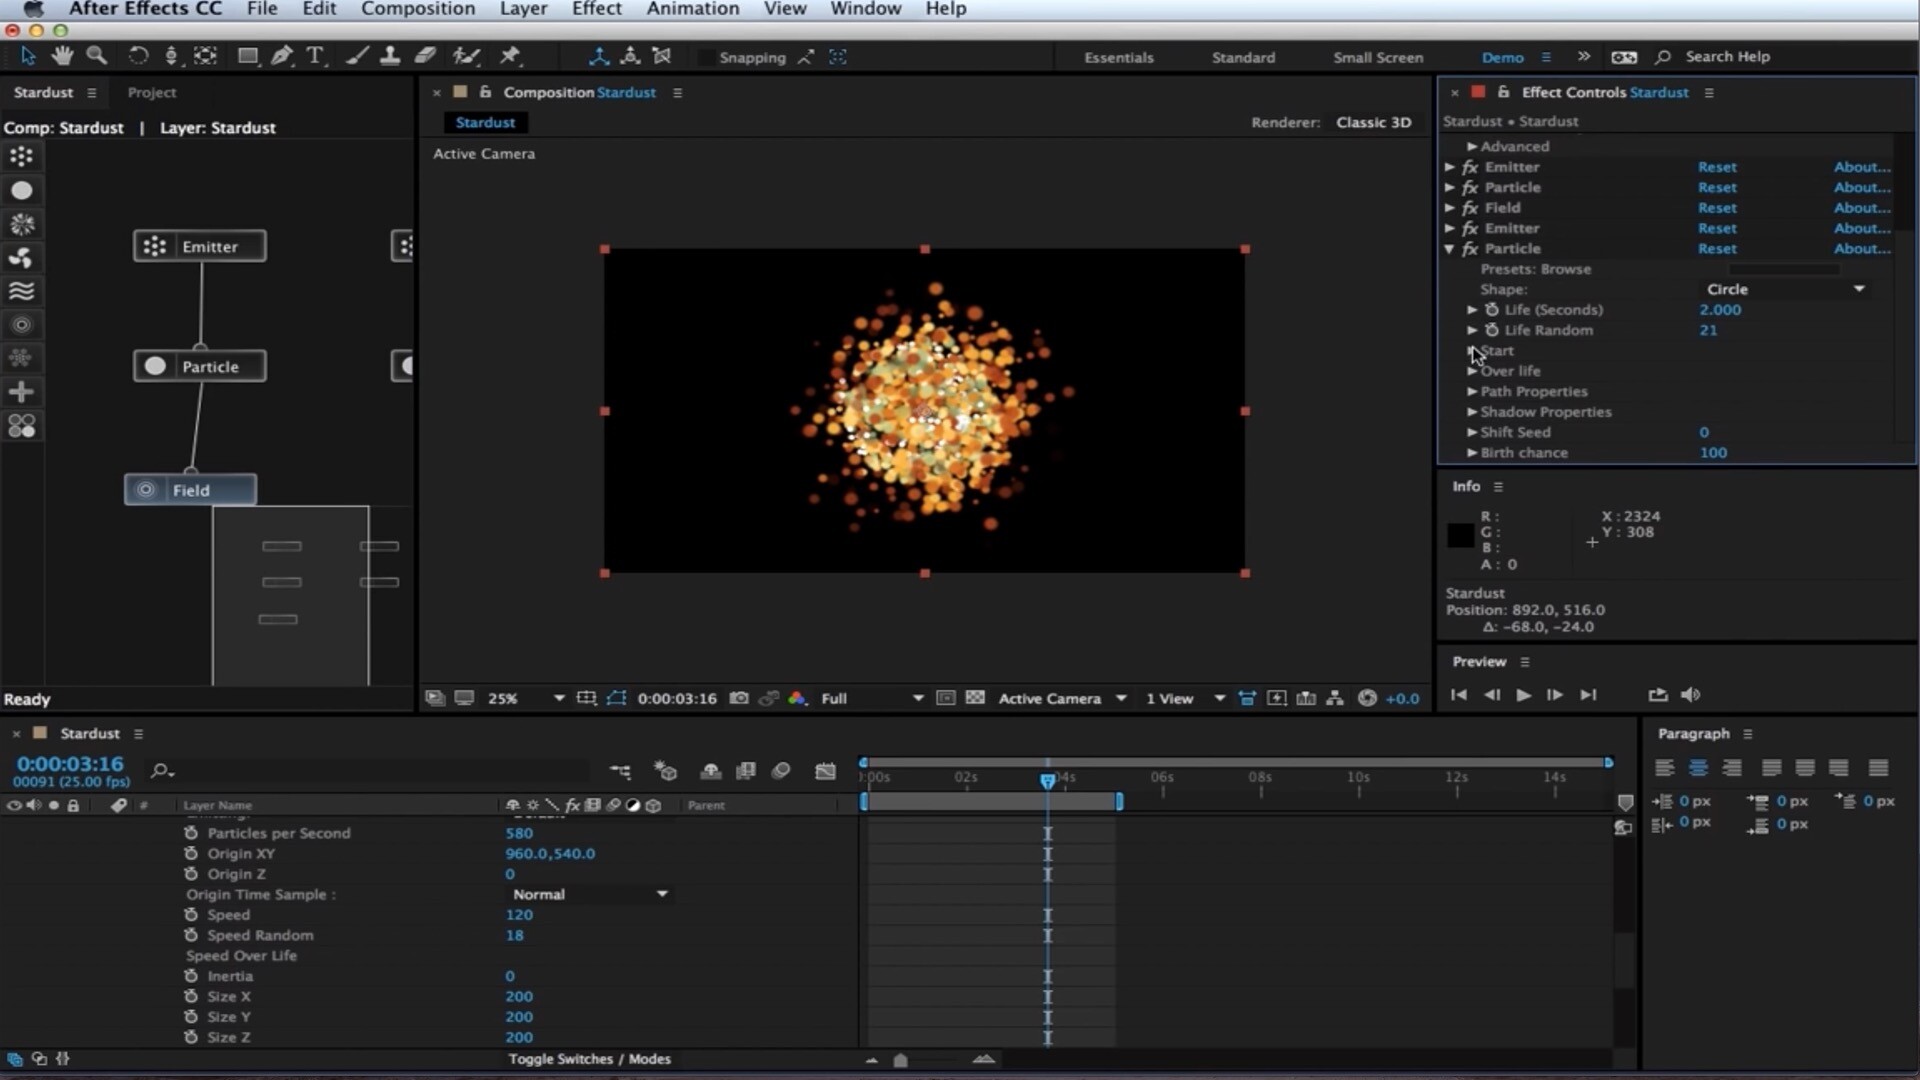Select the Puppet Pin tool

coord(510,56)
